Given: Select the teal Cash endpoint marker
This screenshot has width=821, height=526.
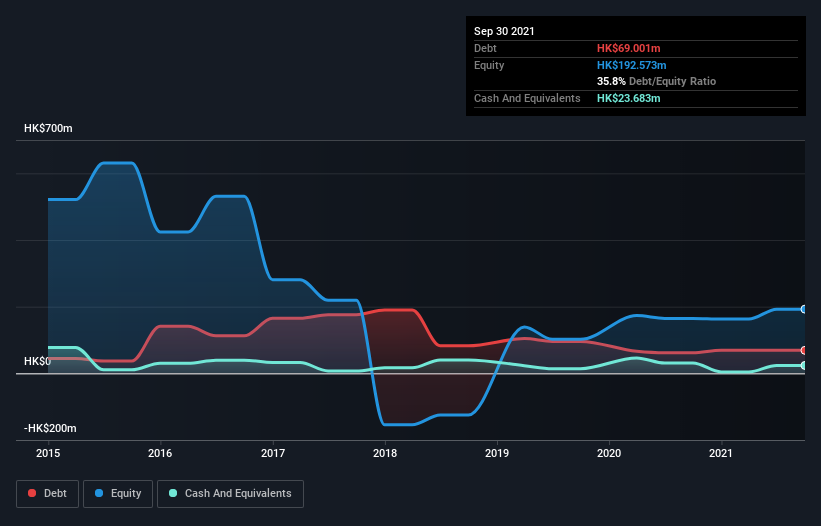Looking at the screenshot, I should (x=804, y=365).
